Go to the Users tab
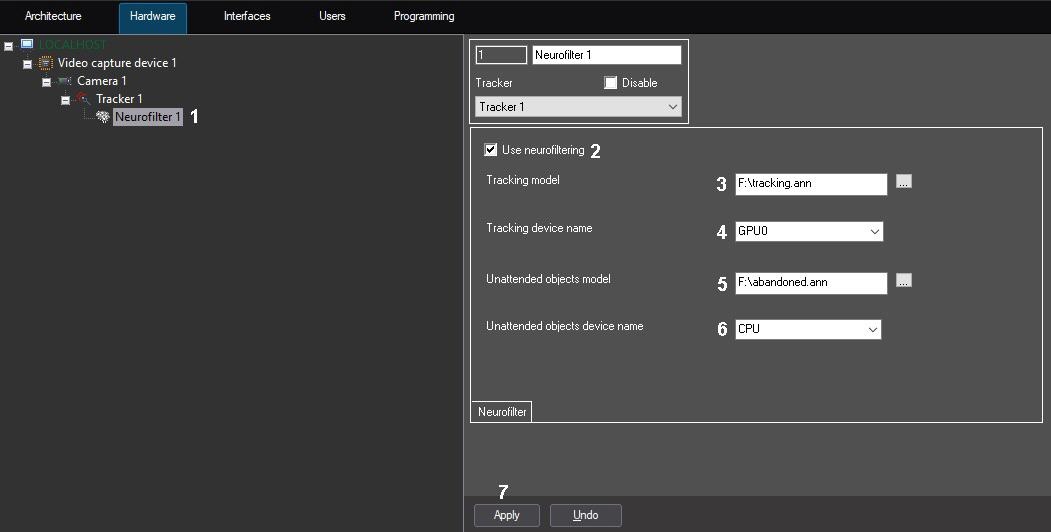Screen dimensions: 1051x532 point(332,16)
